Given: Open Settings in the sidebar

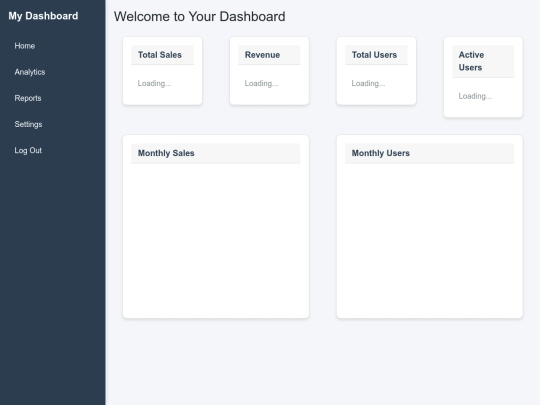Looking at the screenshot, I should (x=28, y=124).
